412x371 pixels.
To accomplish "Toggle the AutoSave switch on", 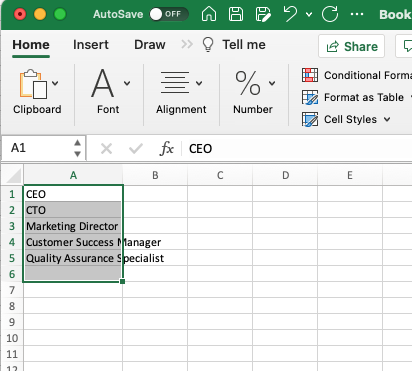I will 169,14.
